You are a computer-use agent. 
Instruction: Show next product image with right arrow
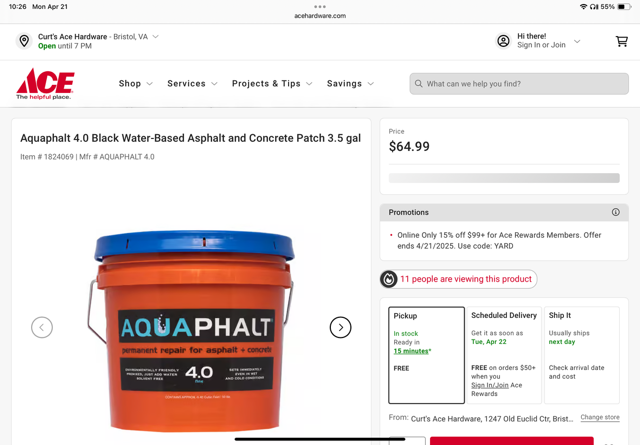coord(340,327)
